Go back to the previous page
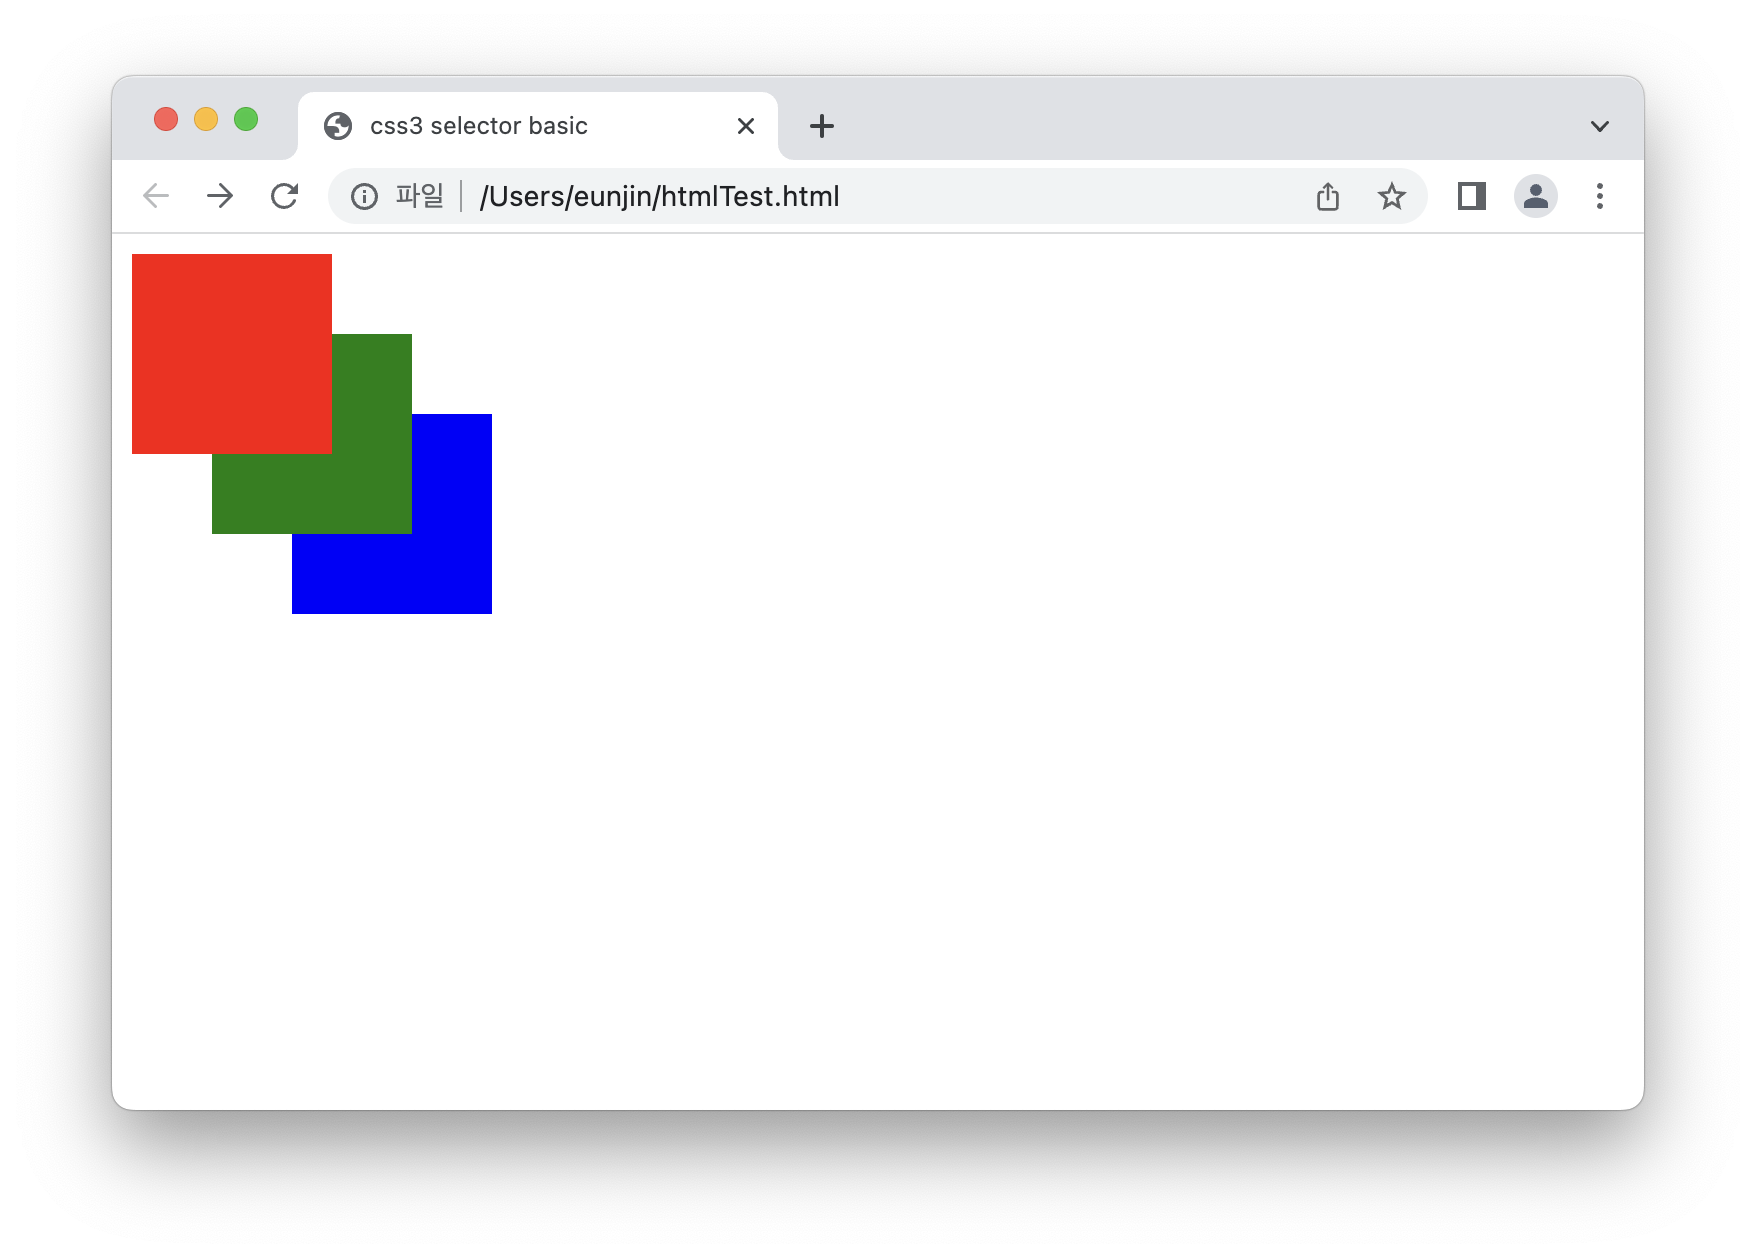The image size is (1756, 1258). pos(156,196)
